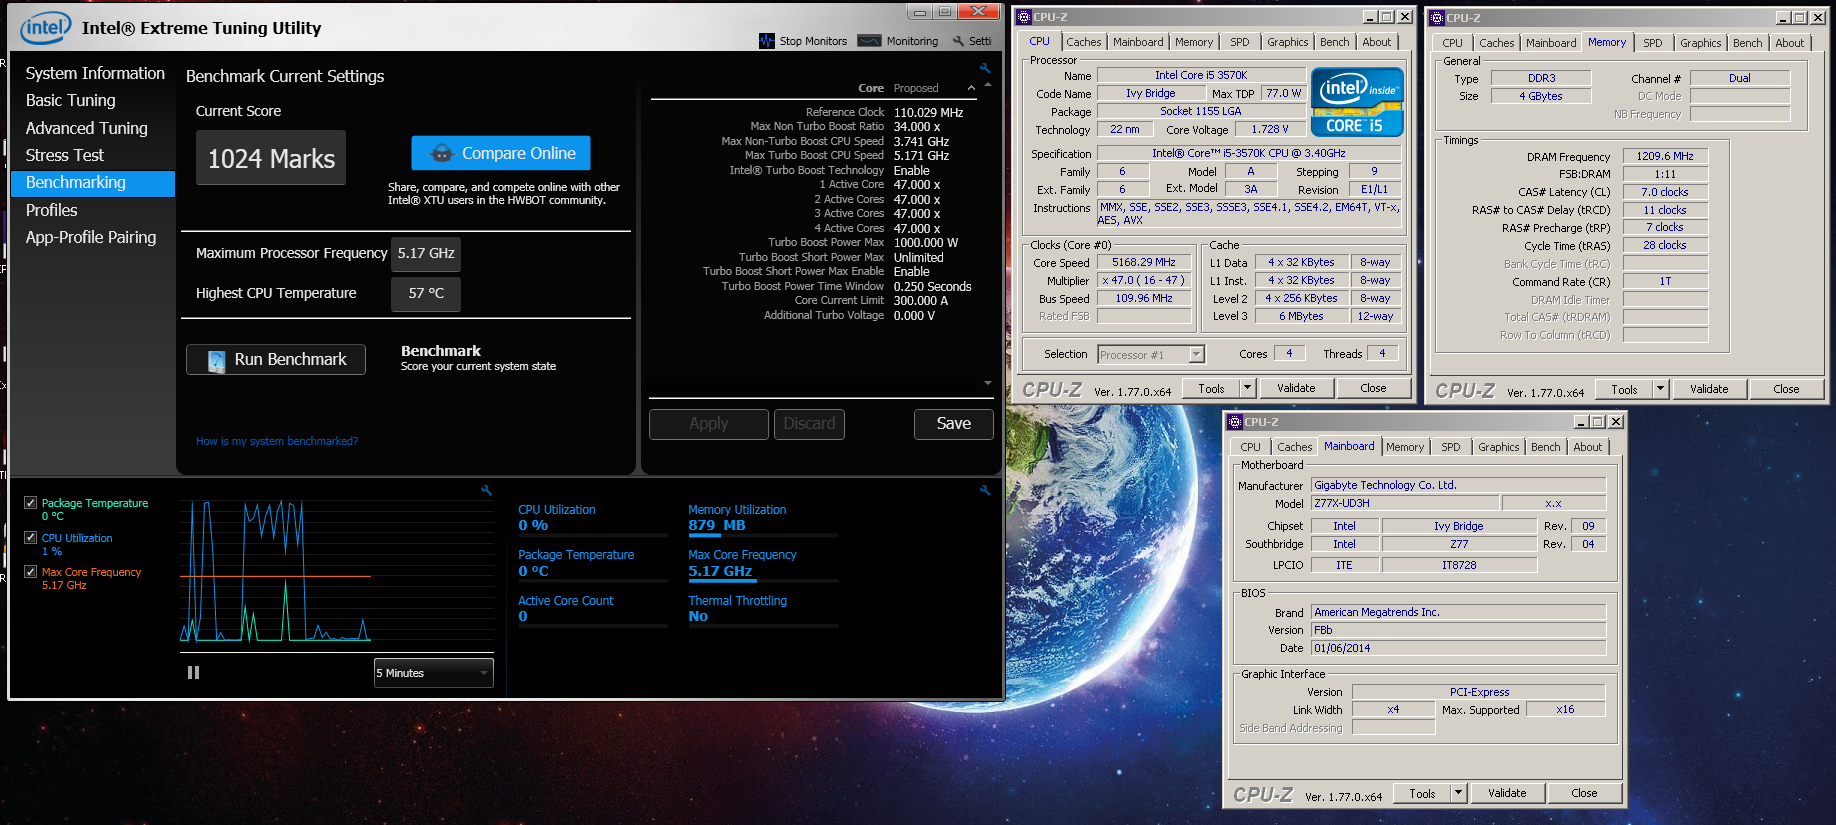Open Advanced Tuning in the XTU sidebar
This screenshot has height=825, width=1836.
point(87,128)
